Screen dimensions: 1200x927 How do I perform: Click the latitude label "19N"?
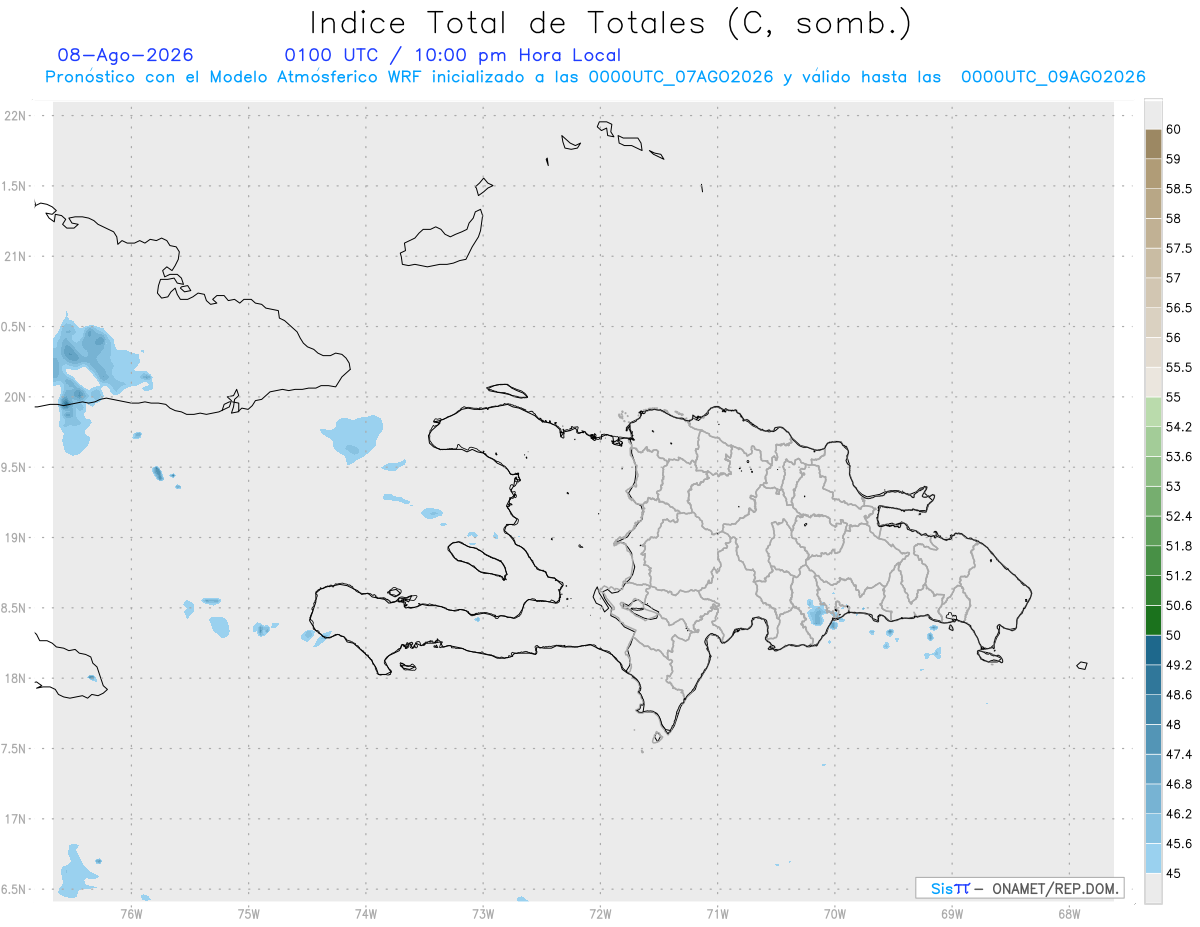tap(15, 538)
